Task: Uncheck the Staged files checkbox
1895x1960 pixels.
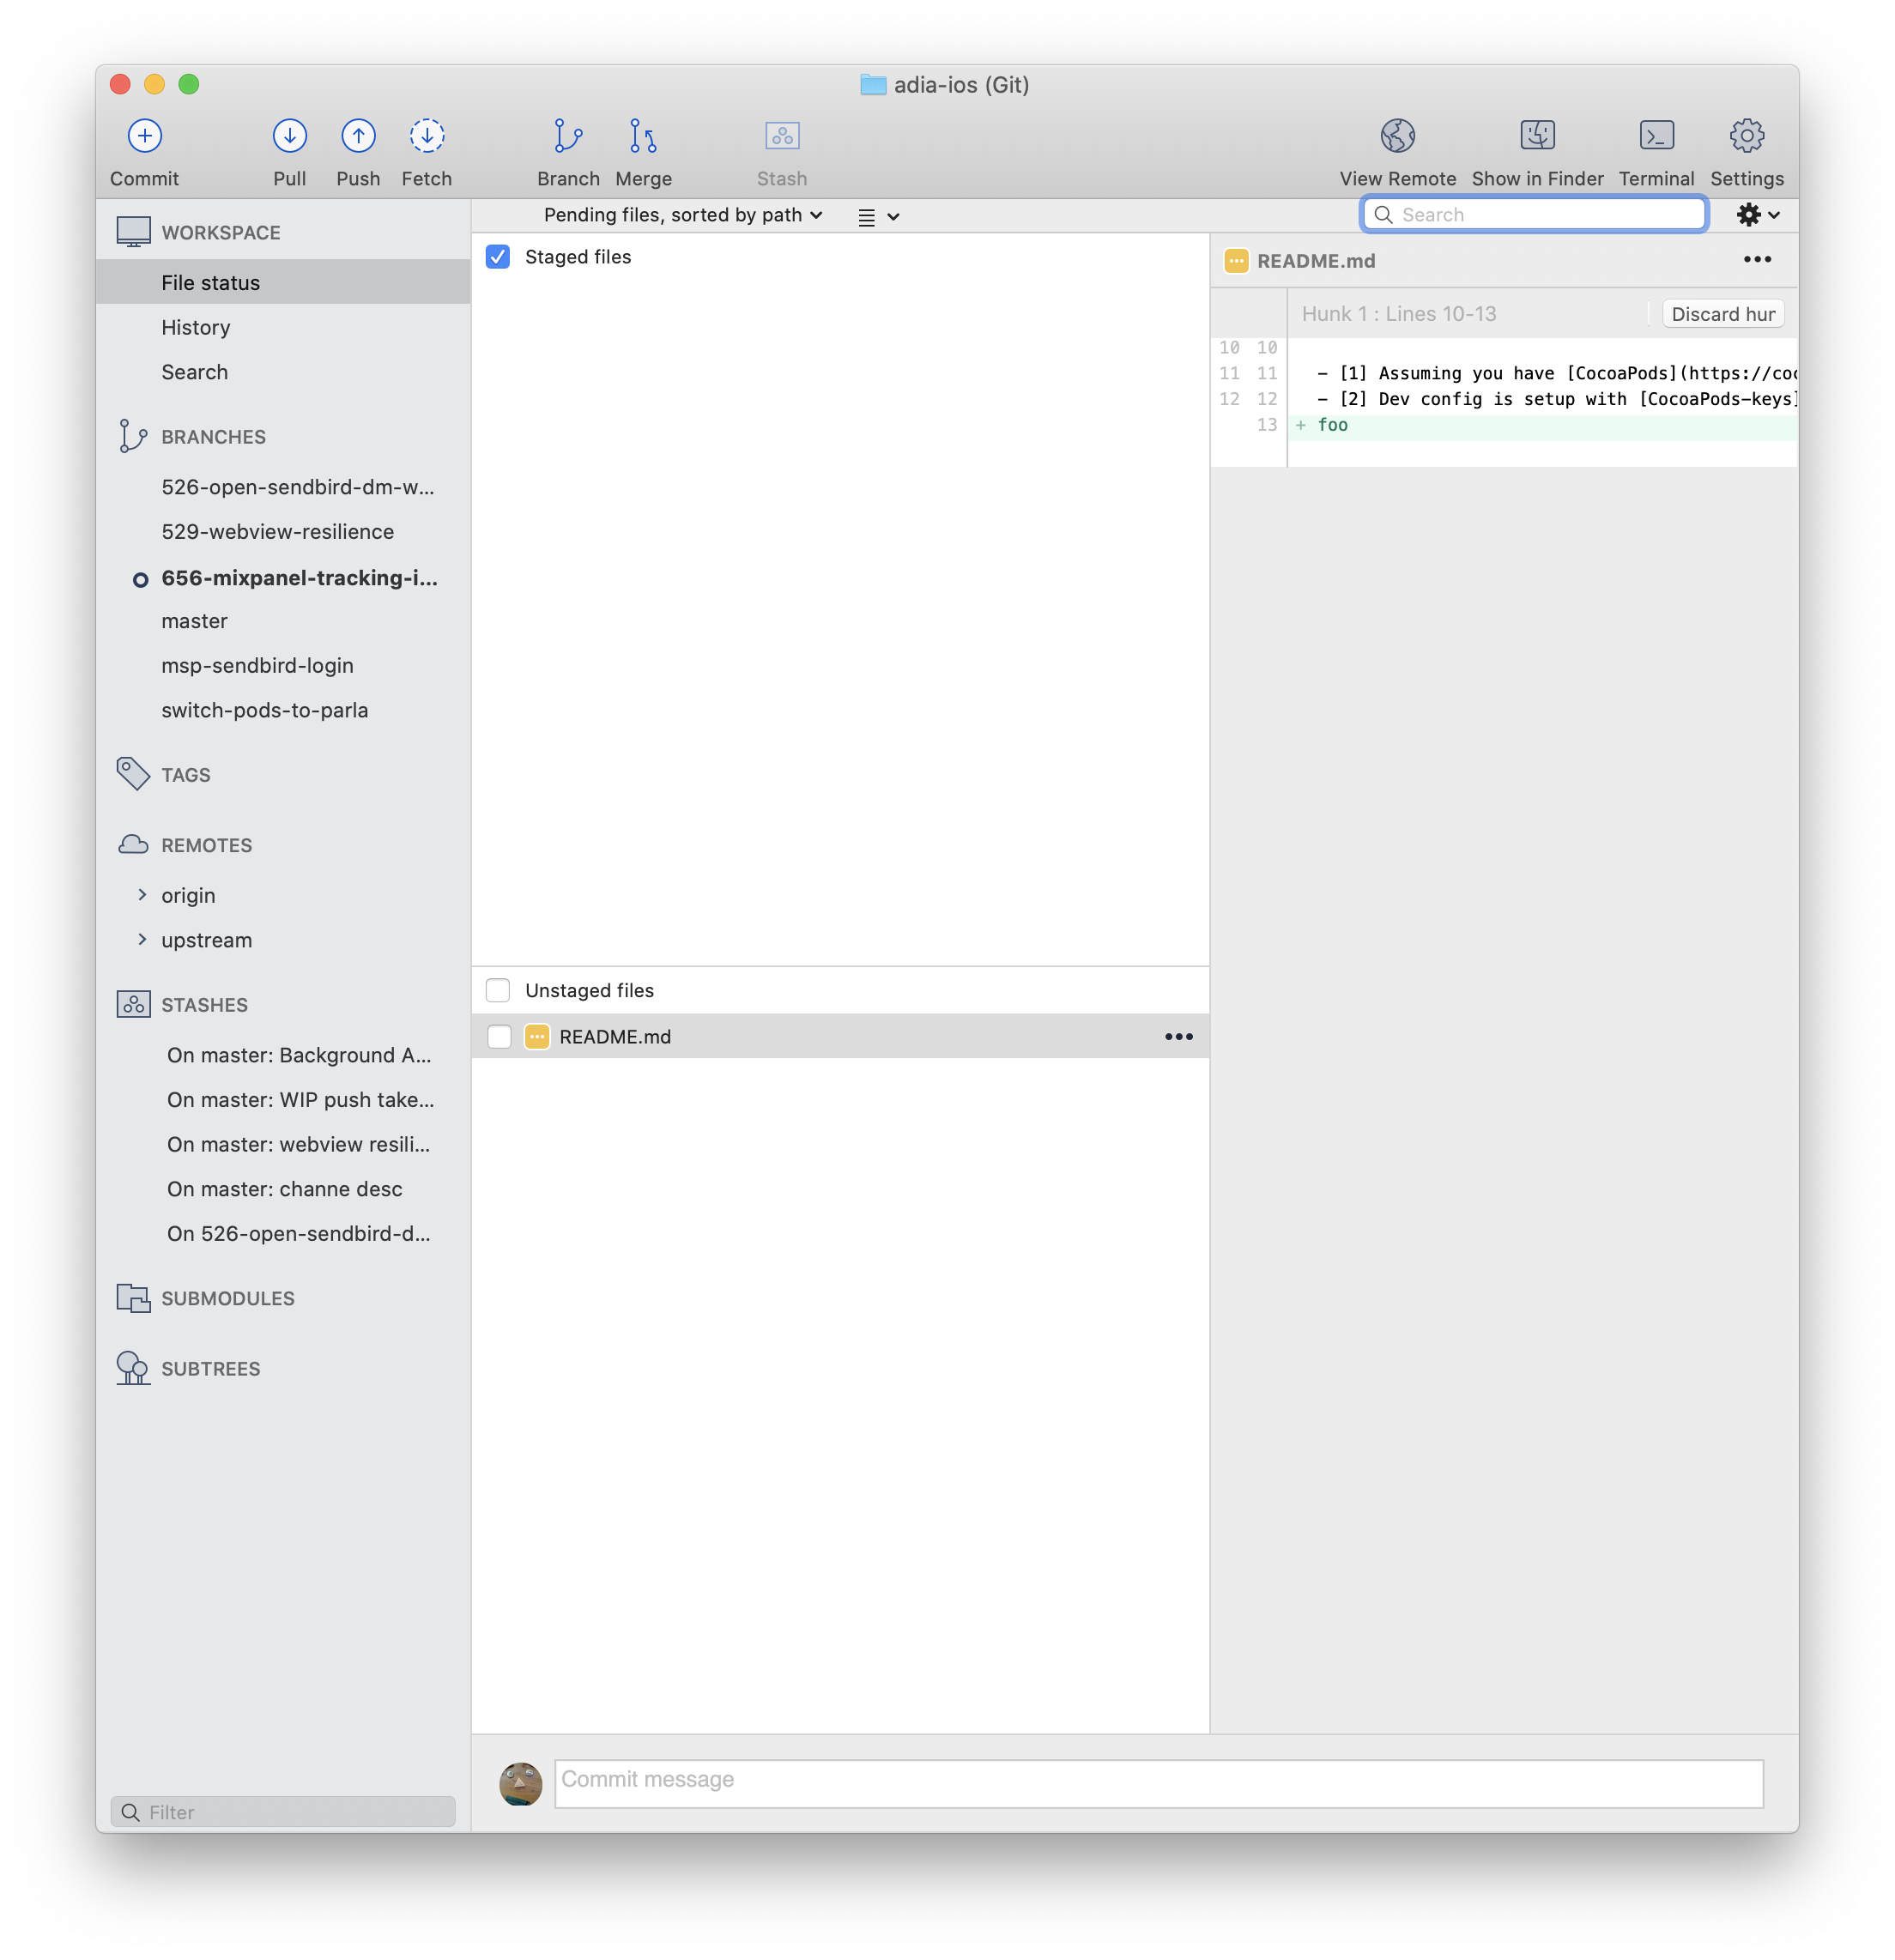Action: tap(497, 257)
